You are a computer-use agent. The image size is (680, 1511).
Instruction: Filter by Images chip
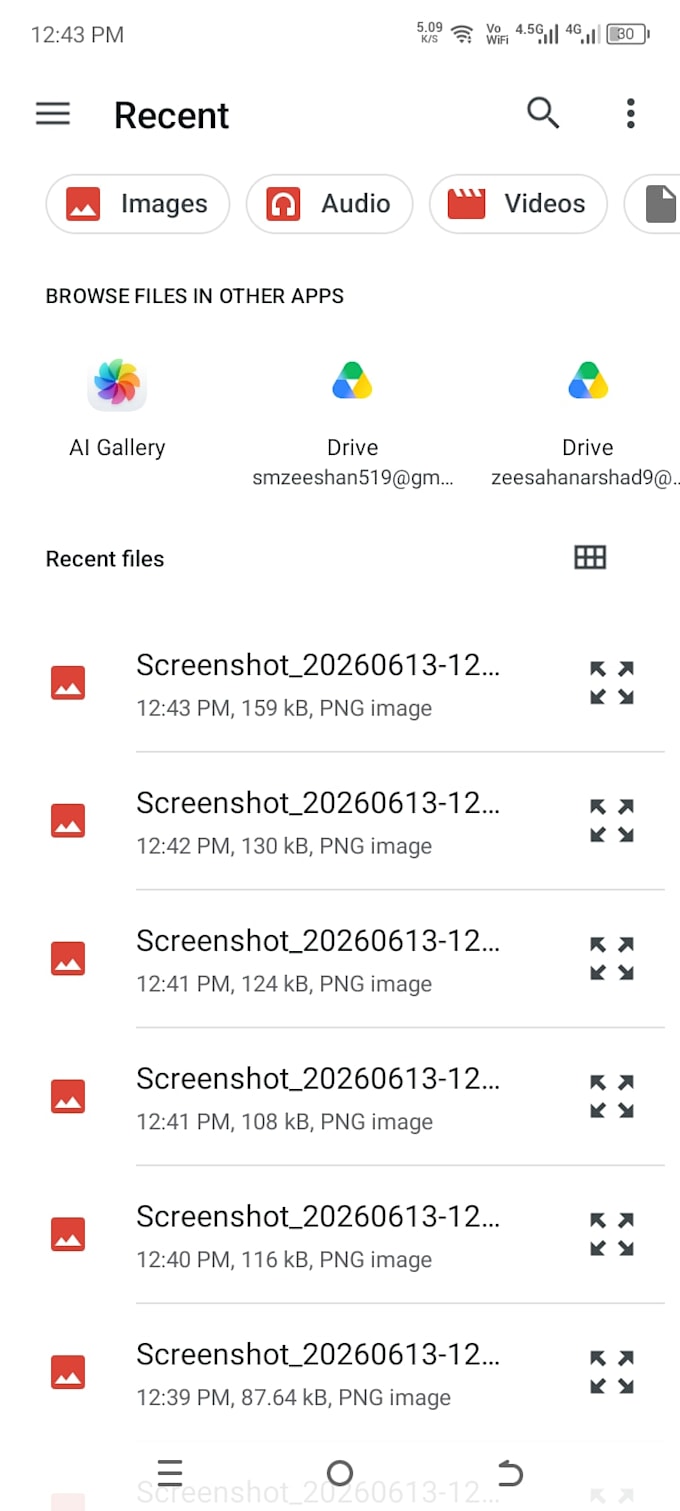(x=138, y=204)
